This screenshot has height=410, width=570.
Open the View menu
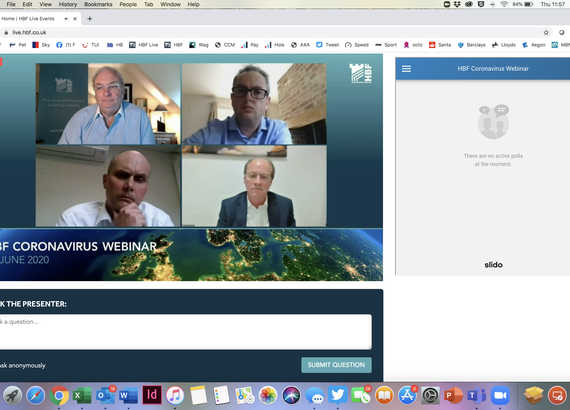45,4
